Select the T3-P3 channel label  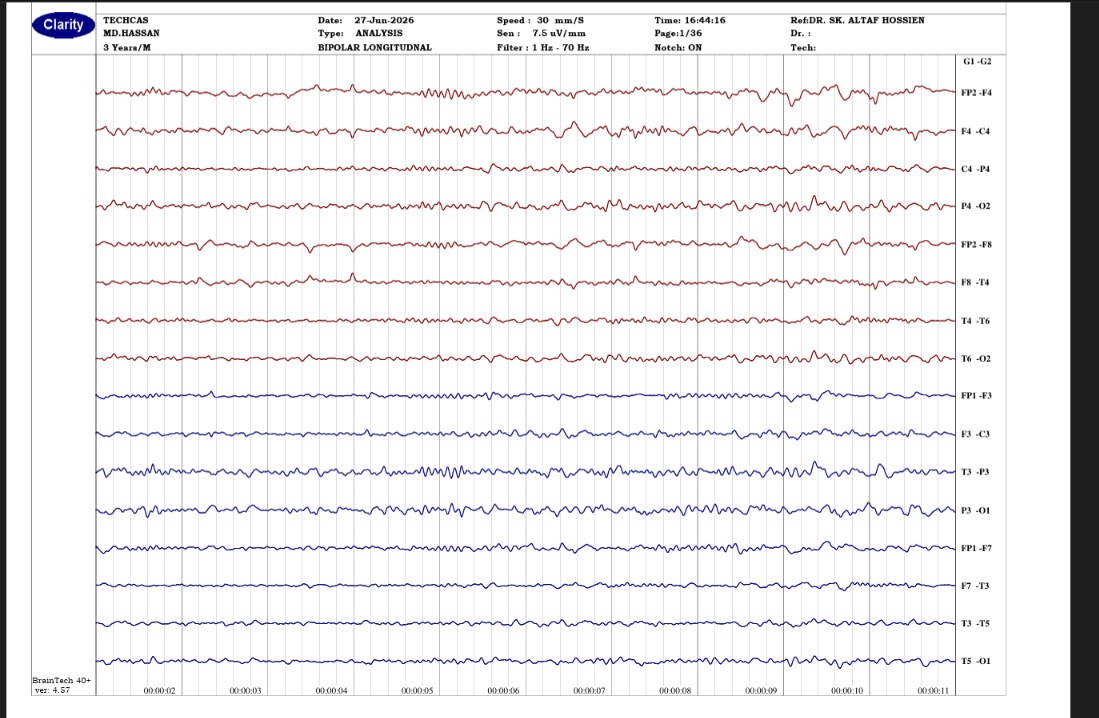click(975, 472)
